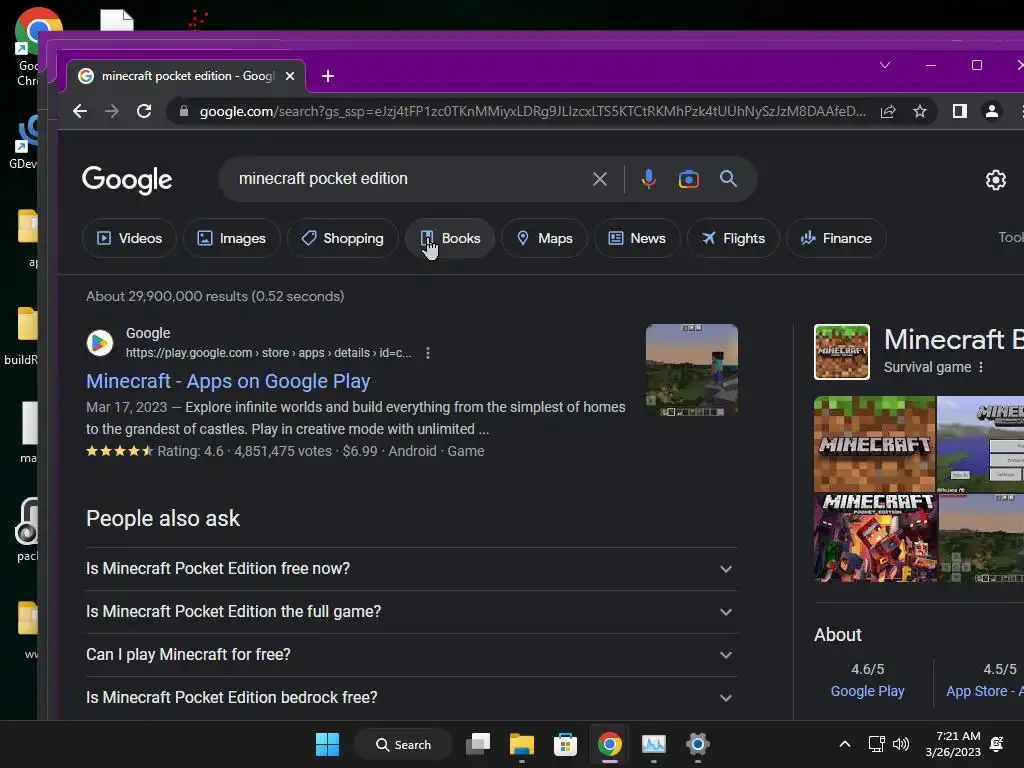This screenshot has width=1024, height=768.
Task: Click the play.google.com result URL breadcrumb
Action: [x=268, y=353]
